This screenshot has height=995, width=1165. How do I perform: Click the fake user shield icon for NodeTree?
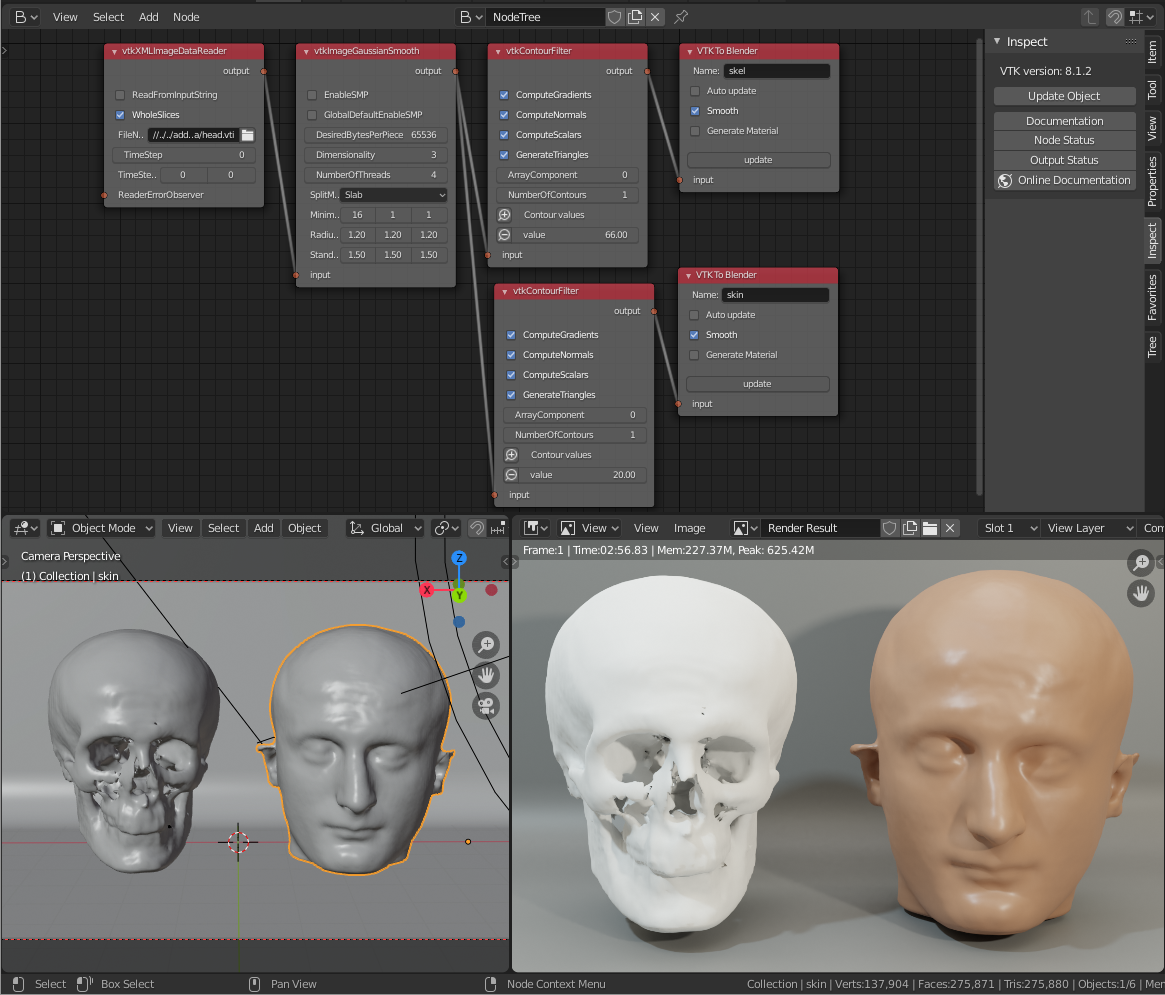click(x=615, y=17)
